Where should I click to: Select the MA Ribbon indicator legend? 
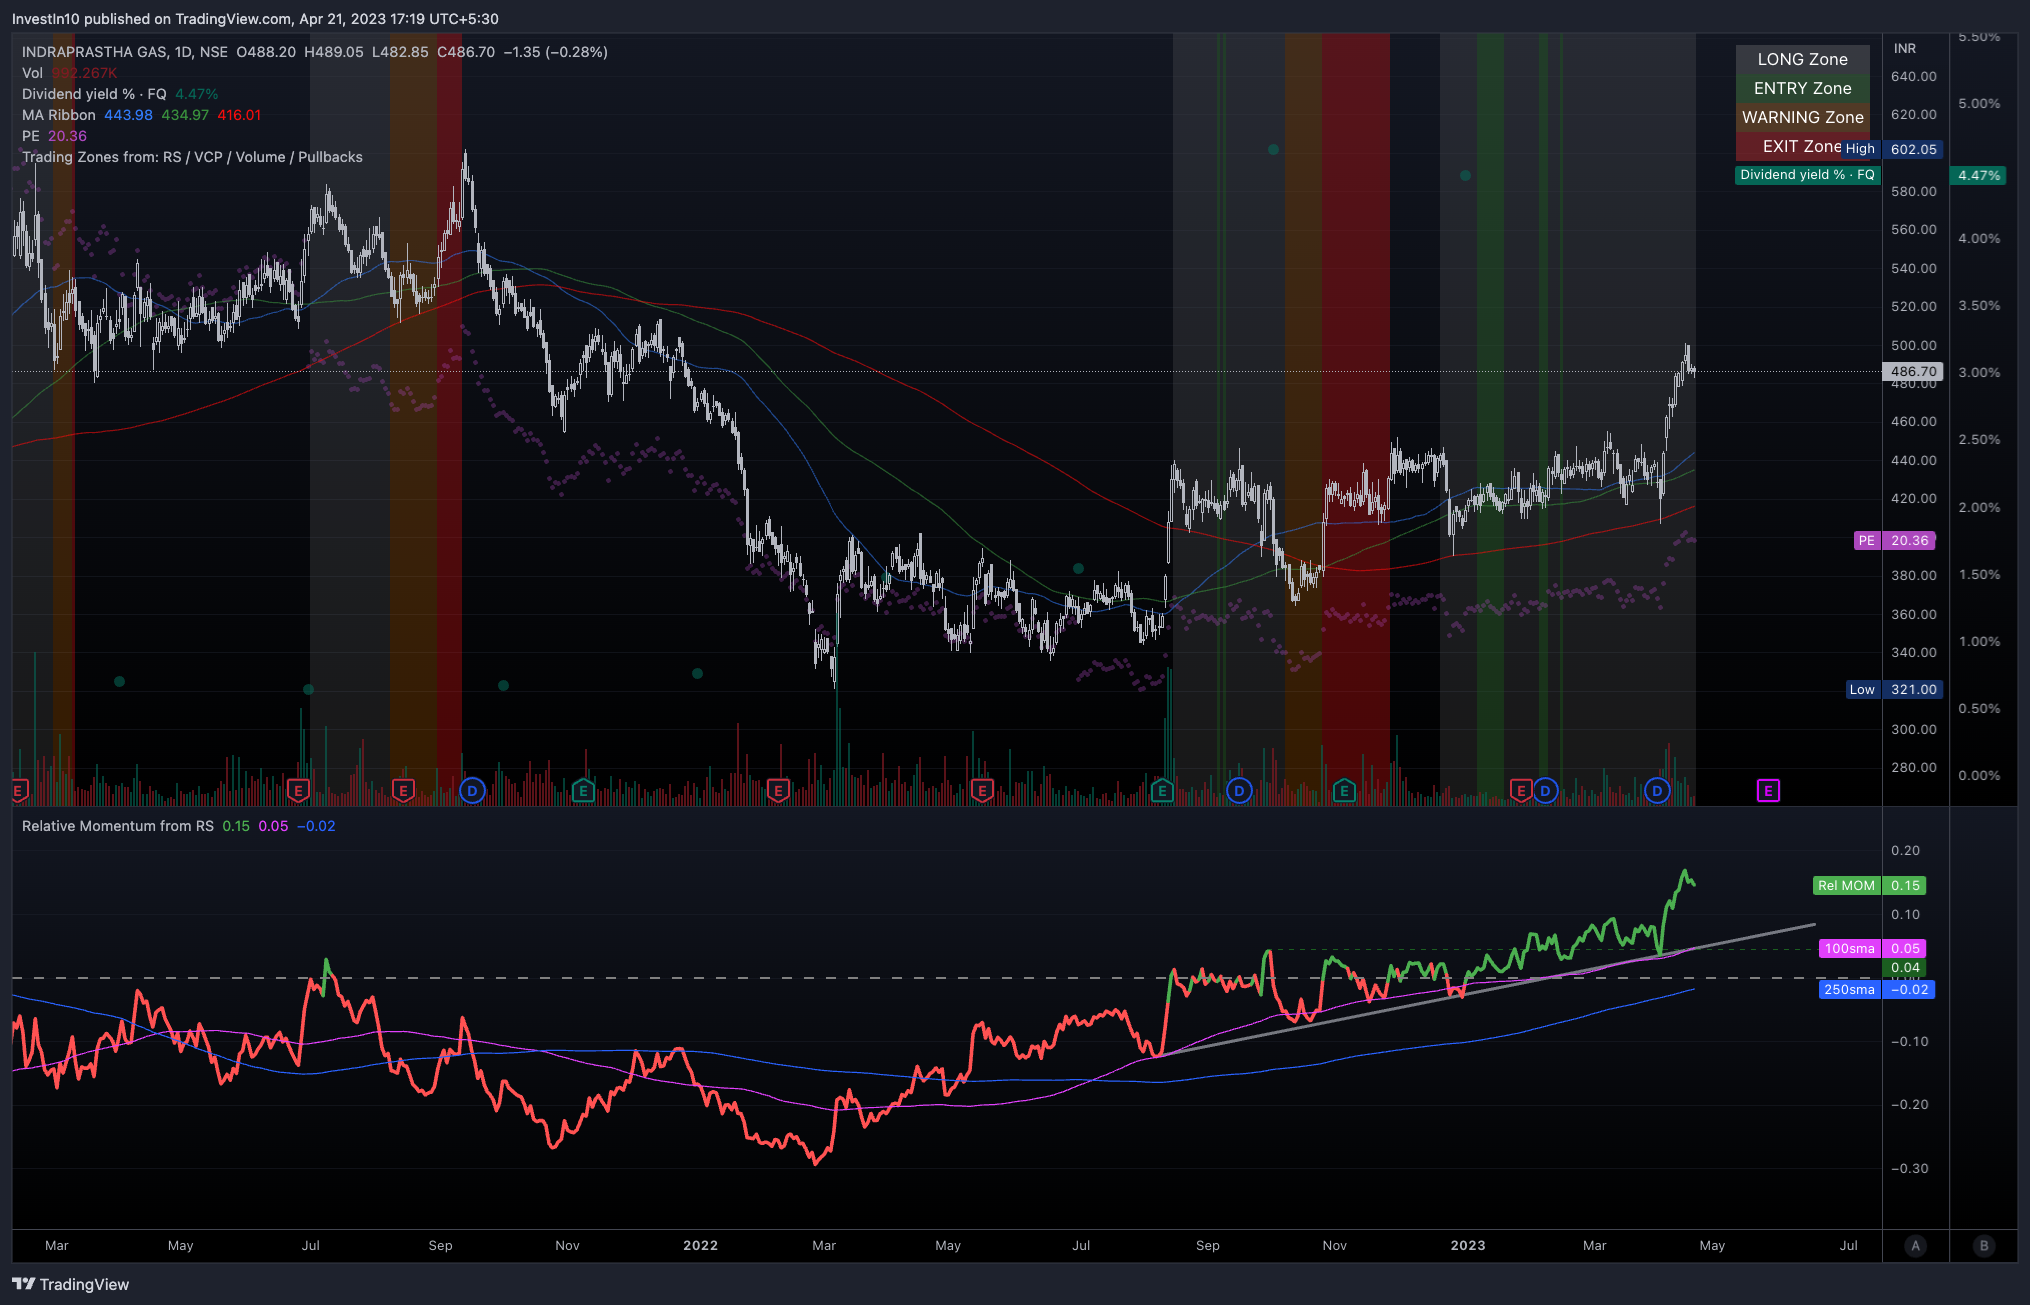(x=59, y=115)
